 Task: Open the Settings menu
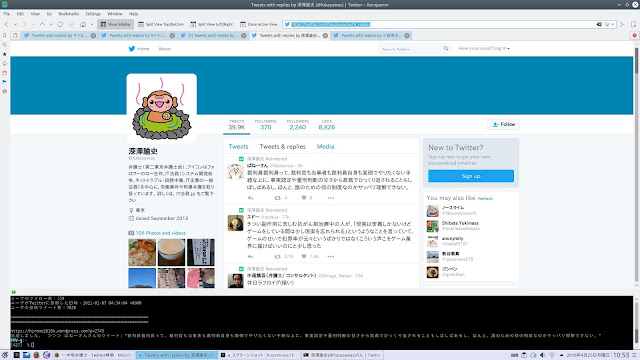93,14
